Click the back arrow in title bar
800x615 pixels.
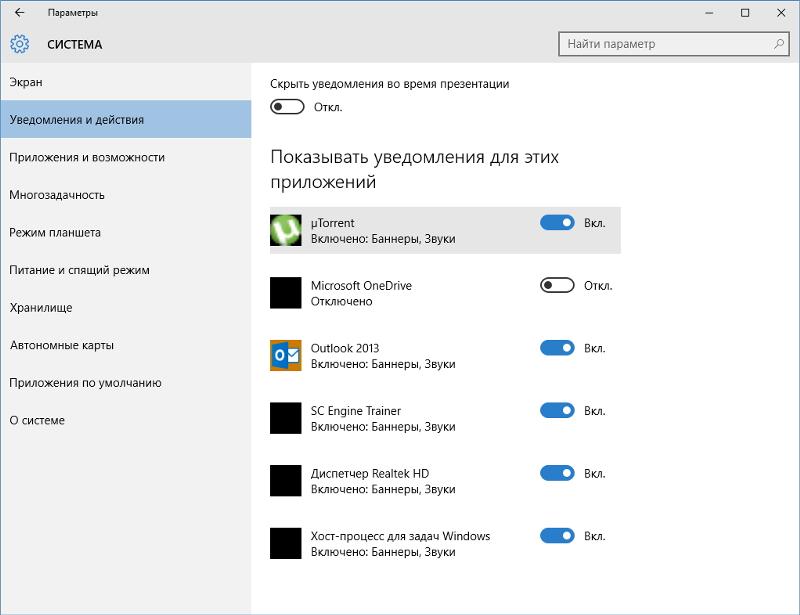pos(19,13)
